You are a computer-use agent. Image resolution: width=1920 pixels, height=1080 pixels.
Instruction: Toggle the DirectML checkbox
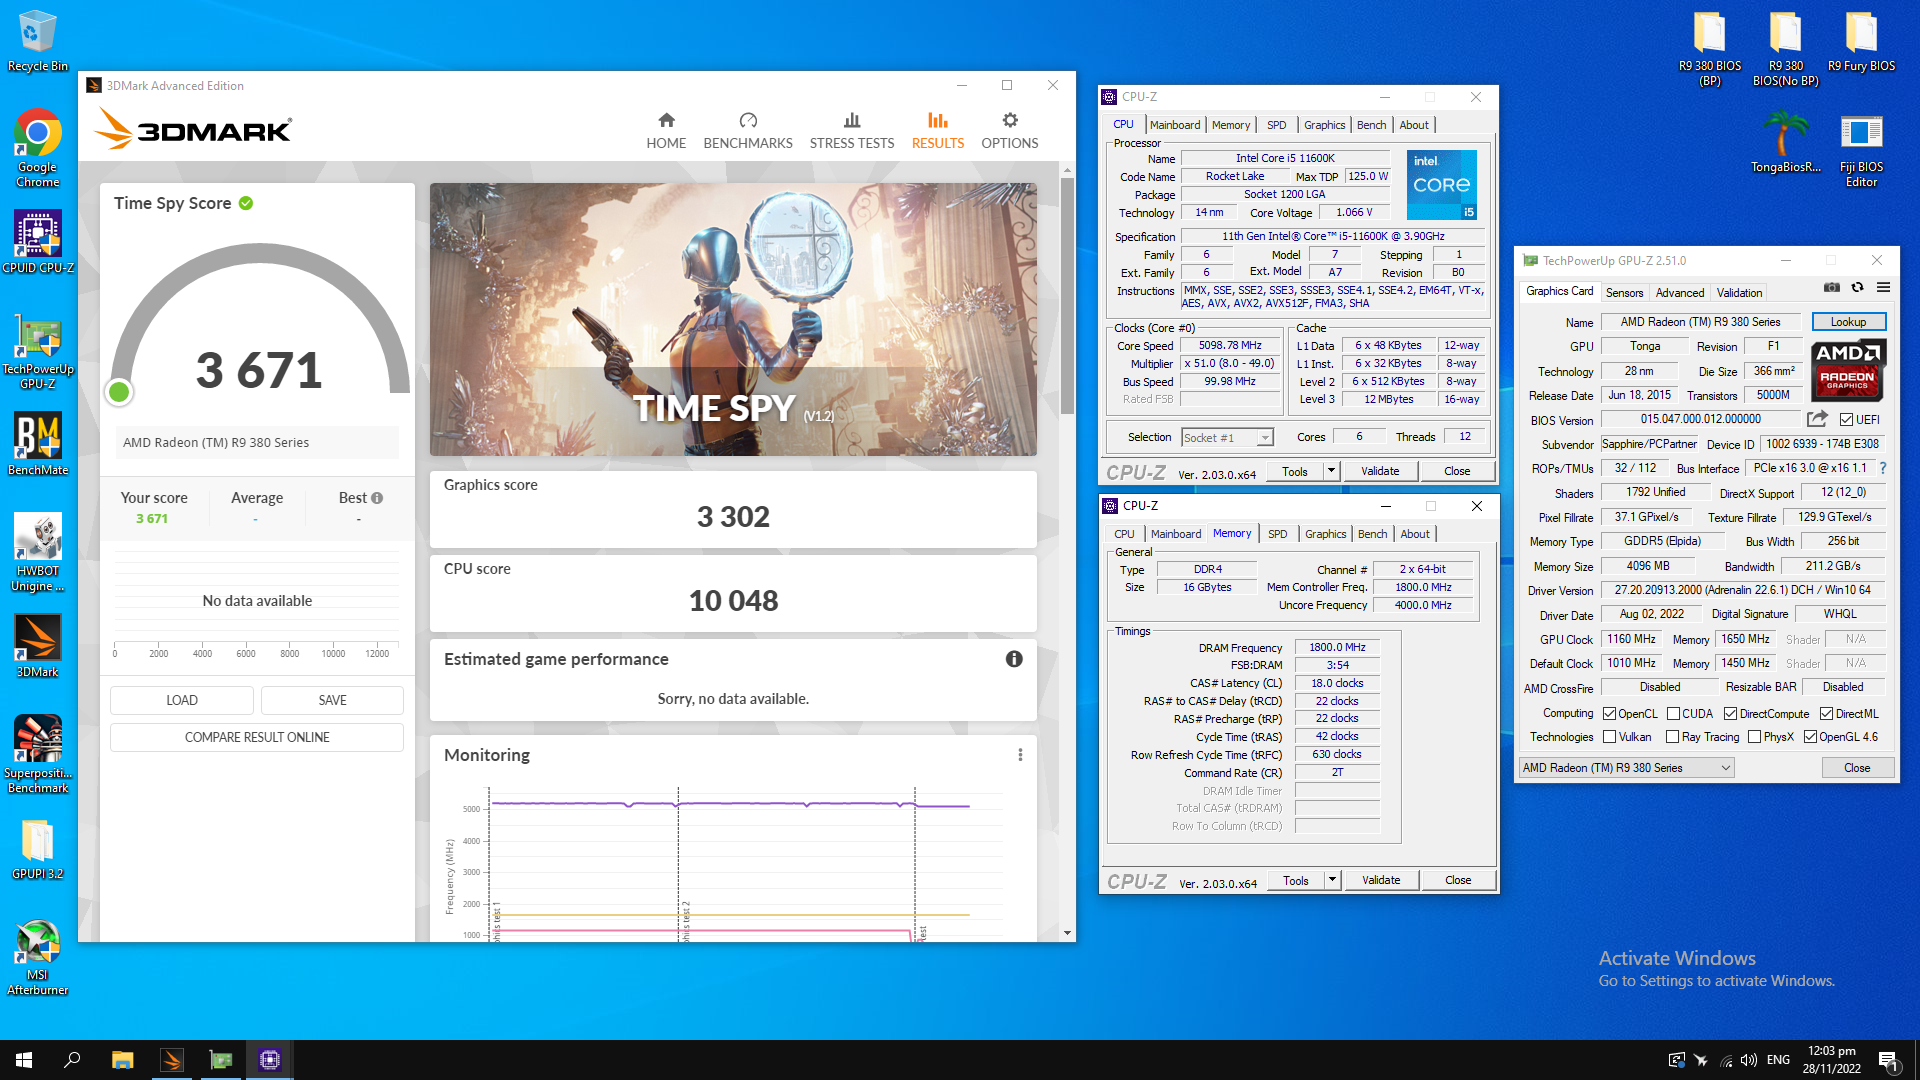point(1826,714)
